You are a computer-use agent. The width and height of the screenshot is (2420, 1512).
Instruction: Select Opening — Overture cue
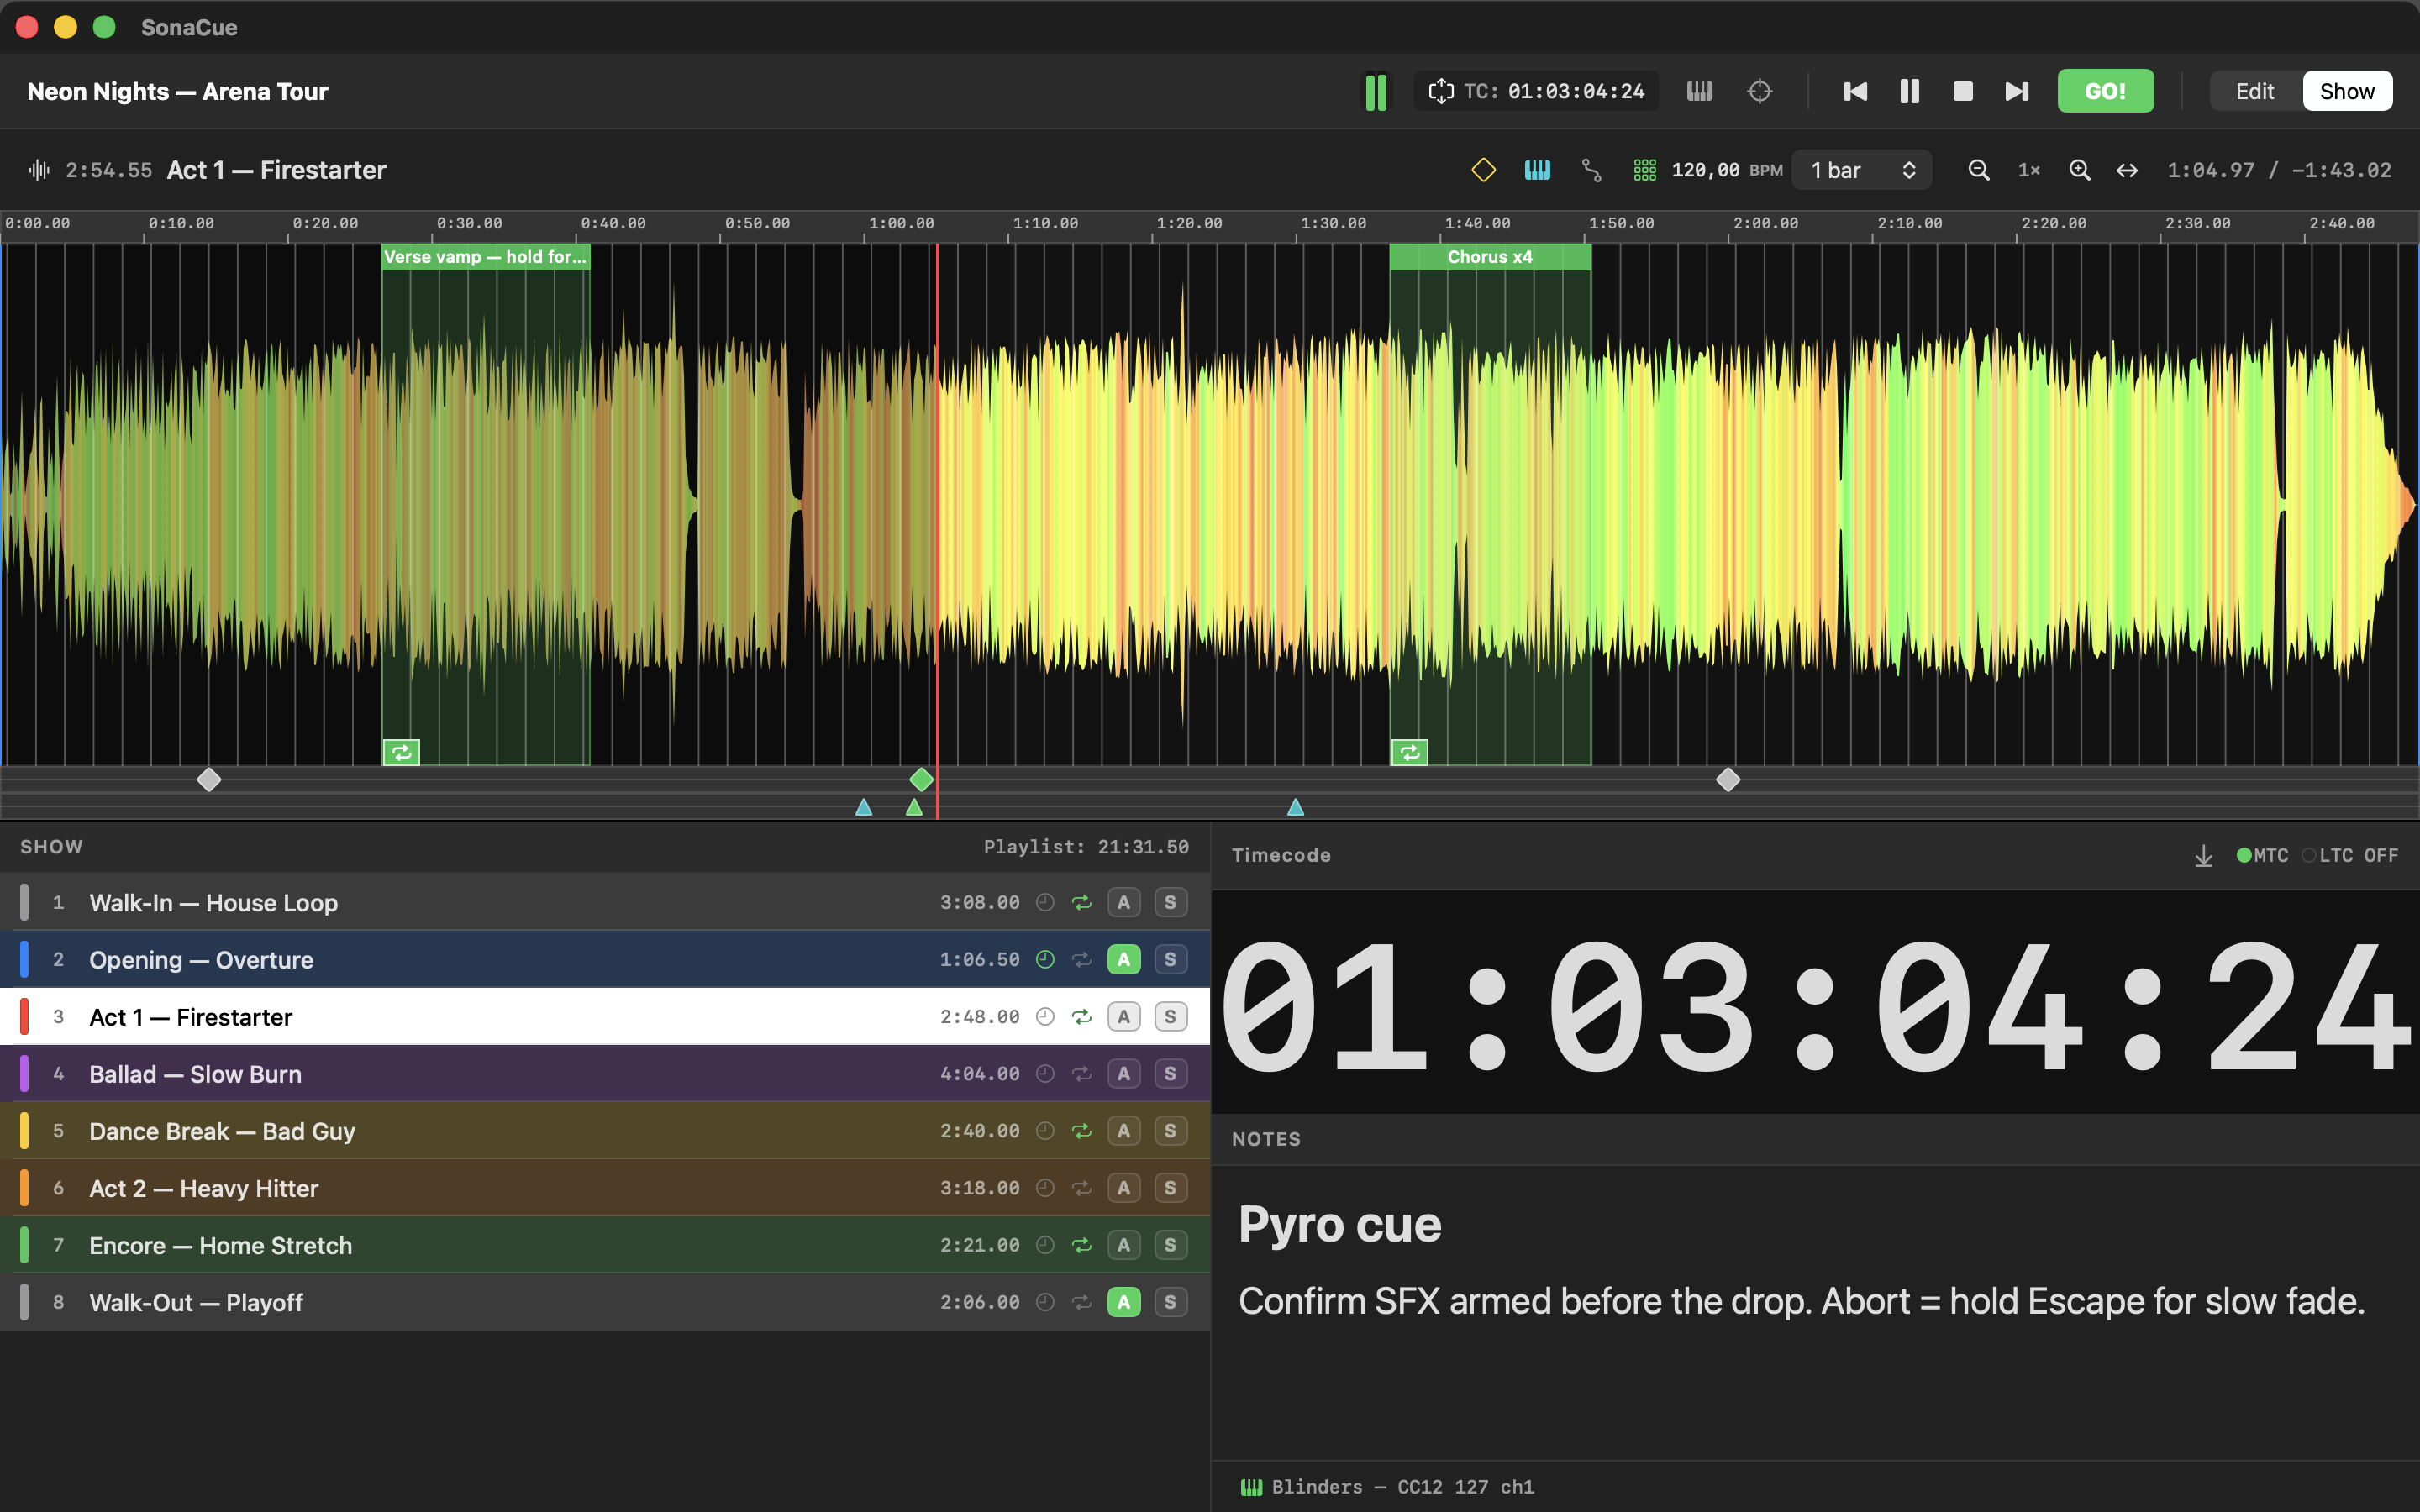tap(605, 959)
